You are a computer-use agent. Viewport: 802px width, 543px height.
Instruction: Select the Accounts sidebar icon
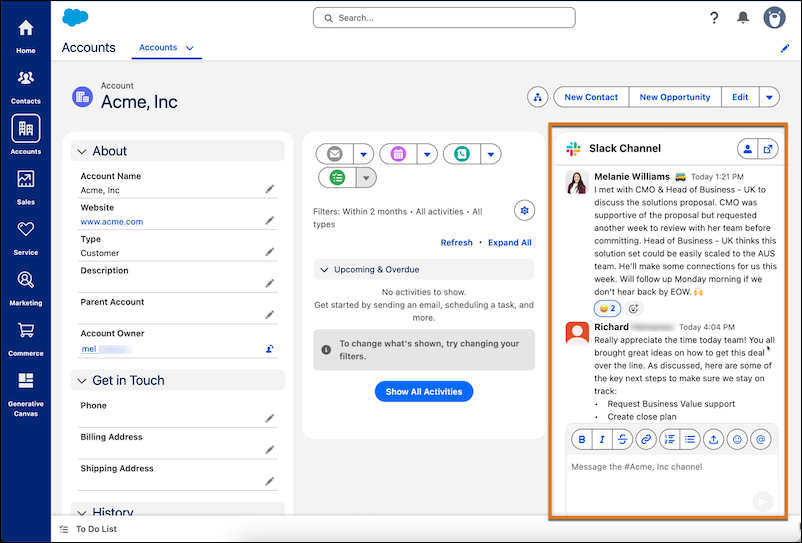click(26, 128)
